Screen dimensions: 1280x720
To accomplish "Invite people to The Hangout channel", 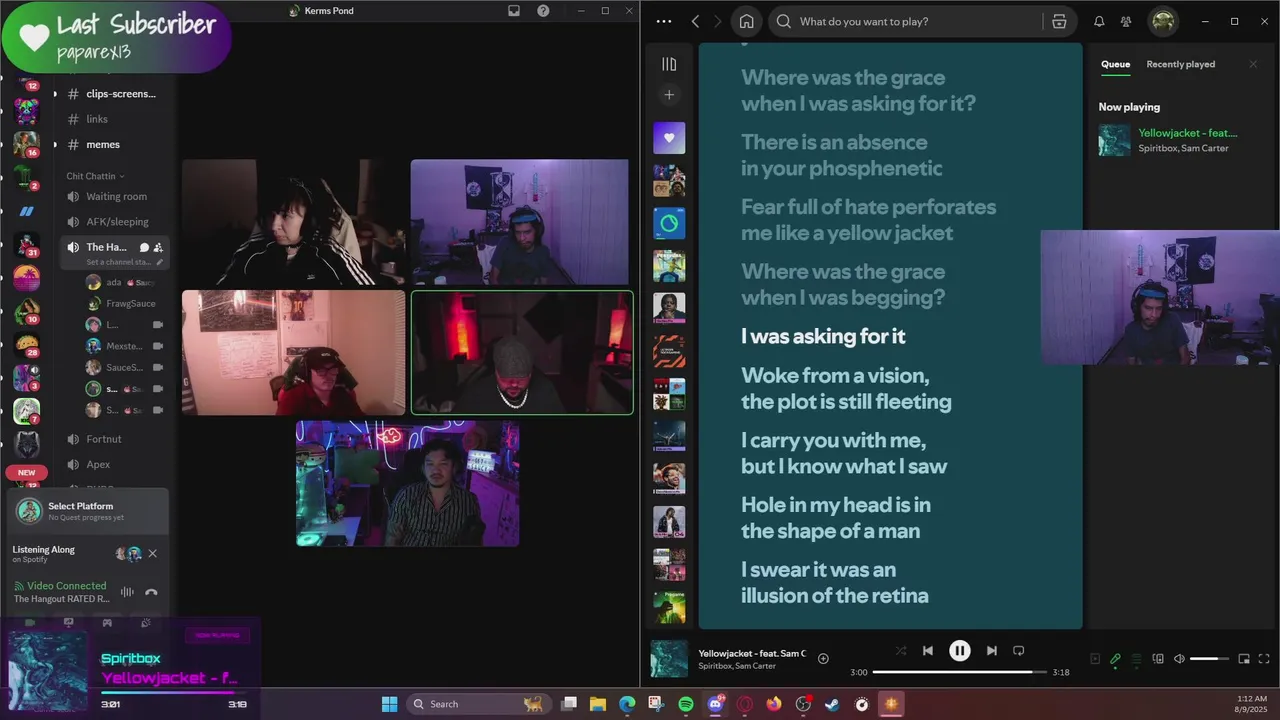I will pyautogui.click(x=158, y=247).
